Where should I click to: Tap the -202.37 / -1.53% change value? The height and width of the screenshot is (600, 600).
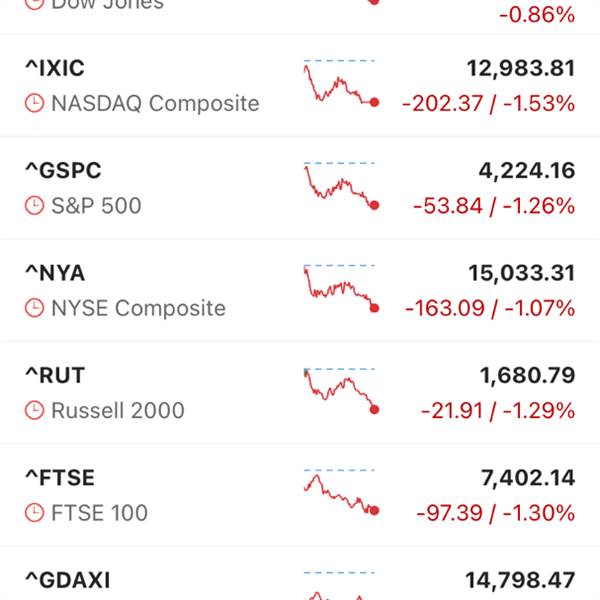point(488,103)
